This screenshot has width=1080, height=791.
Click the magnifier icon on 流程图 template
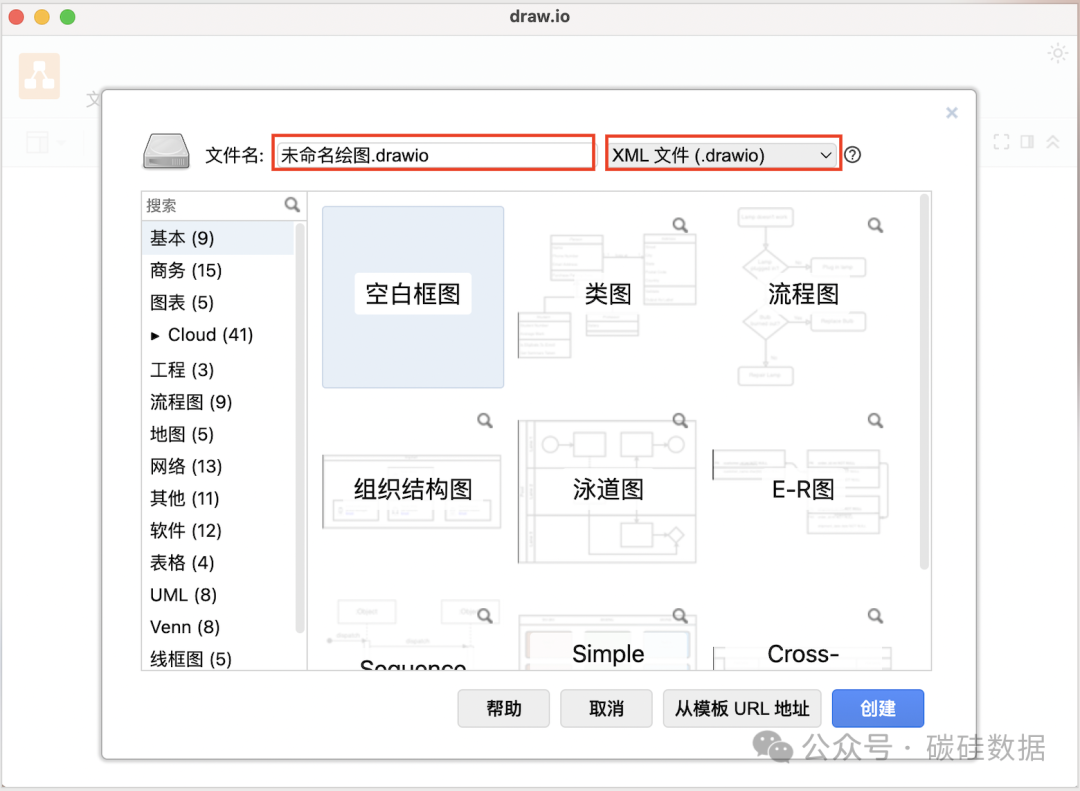coord(875,225)
